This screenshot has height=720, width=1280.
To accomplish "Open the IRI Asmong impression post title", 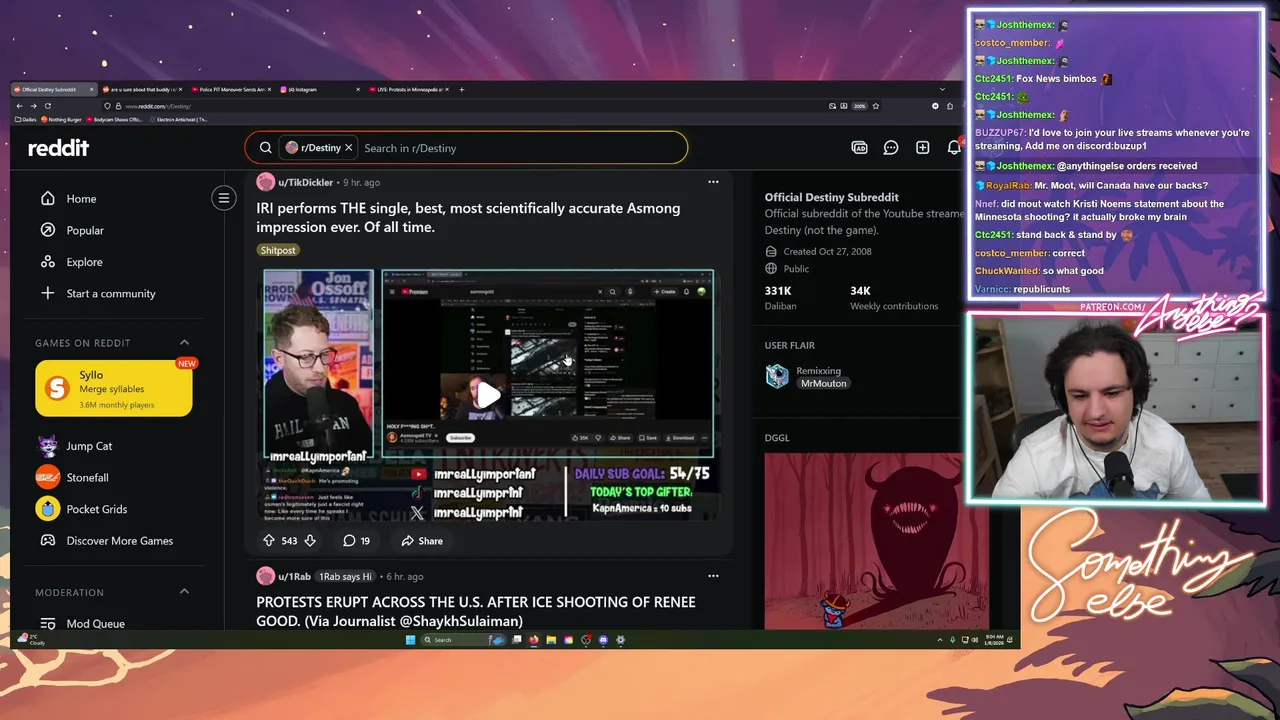I will pyautogui.click(x=468, y=217).
